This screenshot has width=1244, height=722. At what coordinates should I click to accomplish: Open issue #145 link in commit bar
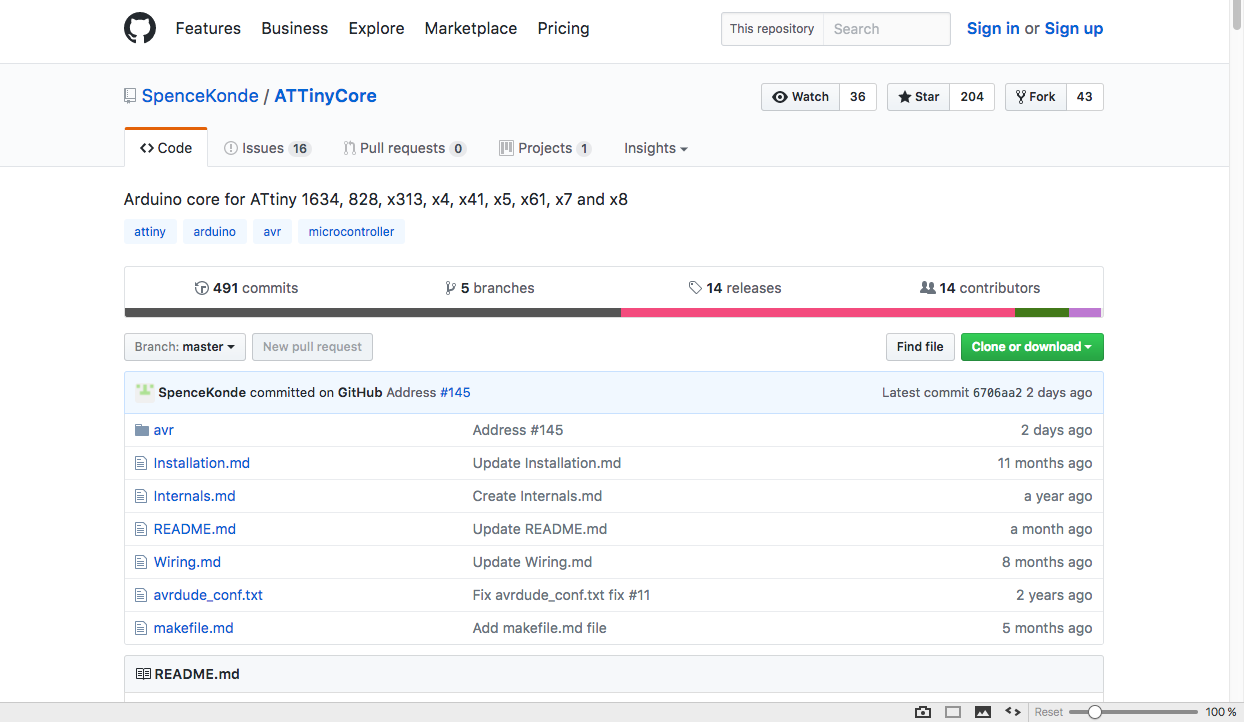coord(455,393)
